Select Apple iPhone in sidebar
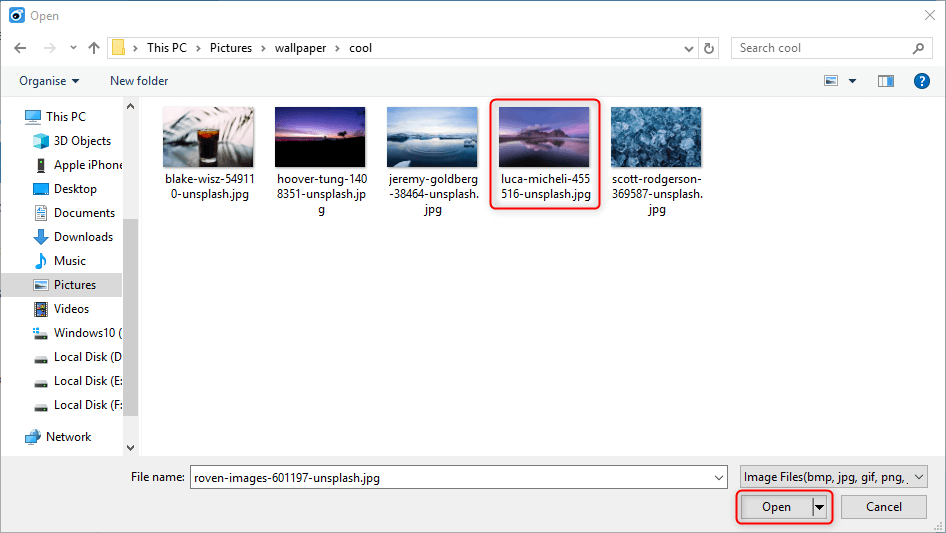This screenshot has height=533, width=946. (x=87, y=165)
